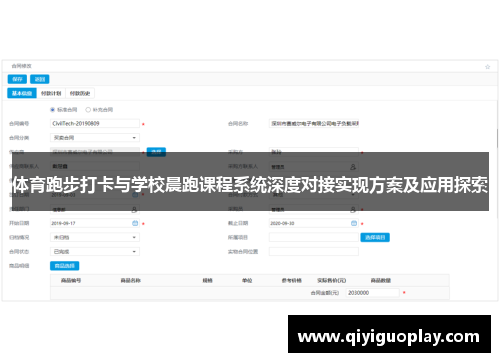The width and height of the screenshot is (500, 362).
Task: Click the 开始日期 date field
Action: click(95, 223)
